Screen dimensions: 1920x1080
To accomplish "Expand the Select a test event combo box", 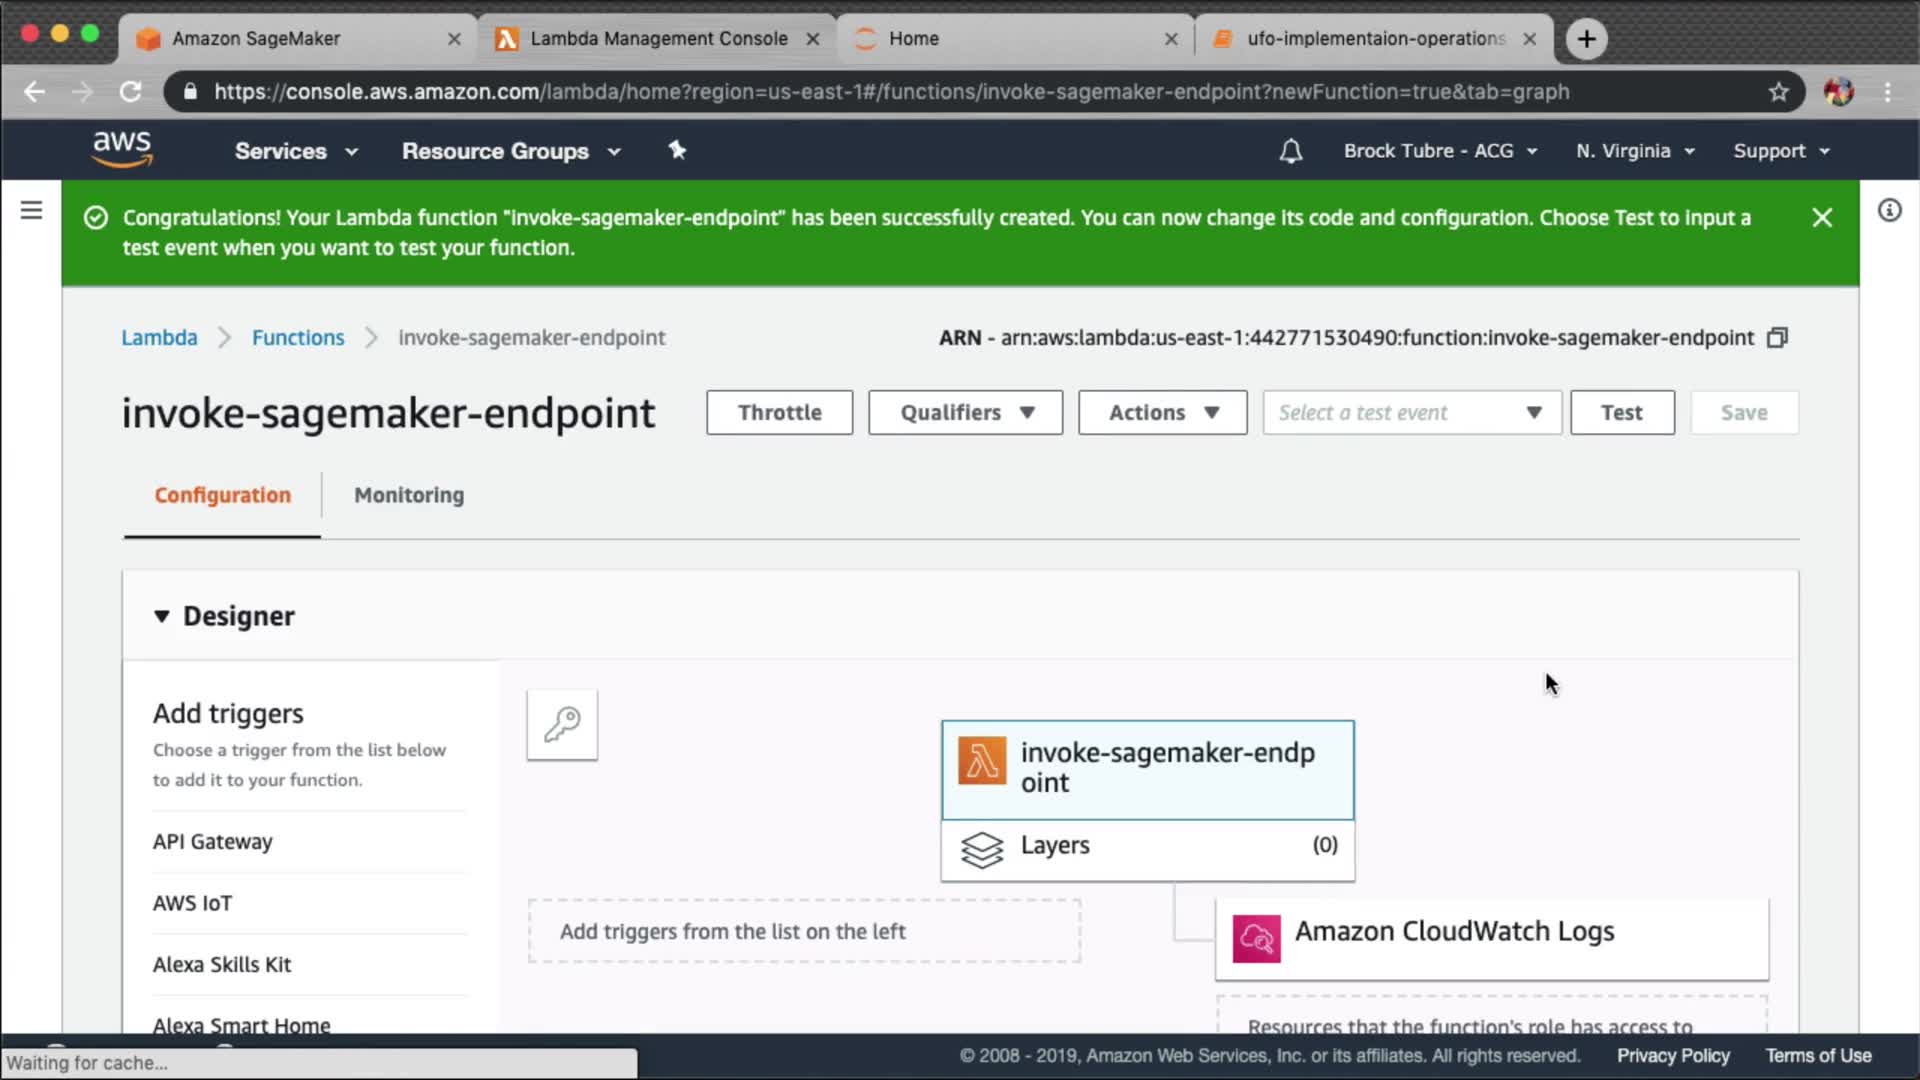I will 1411,413.
